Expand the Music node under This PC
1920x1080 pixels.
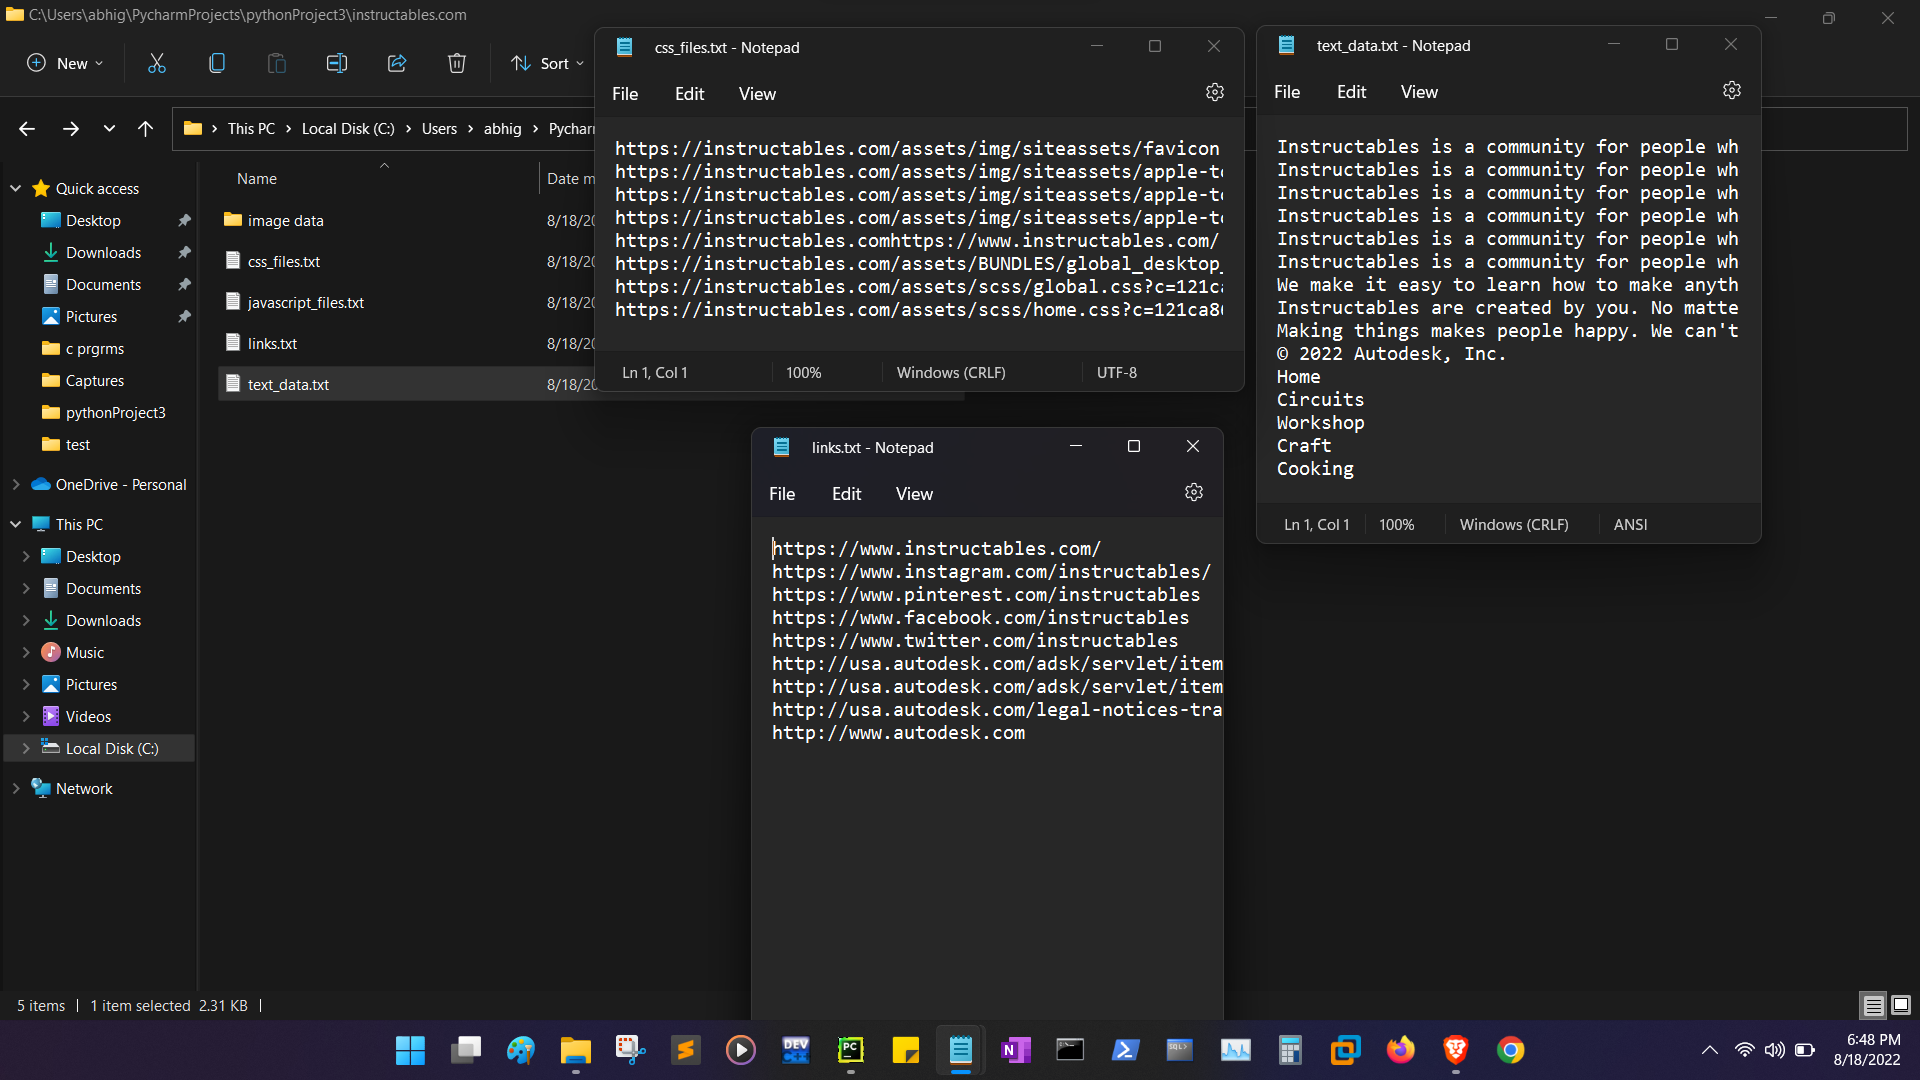pos(26,652)
